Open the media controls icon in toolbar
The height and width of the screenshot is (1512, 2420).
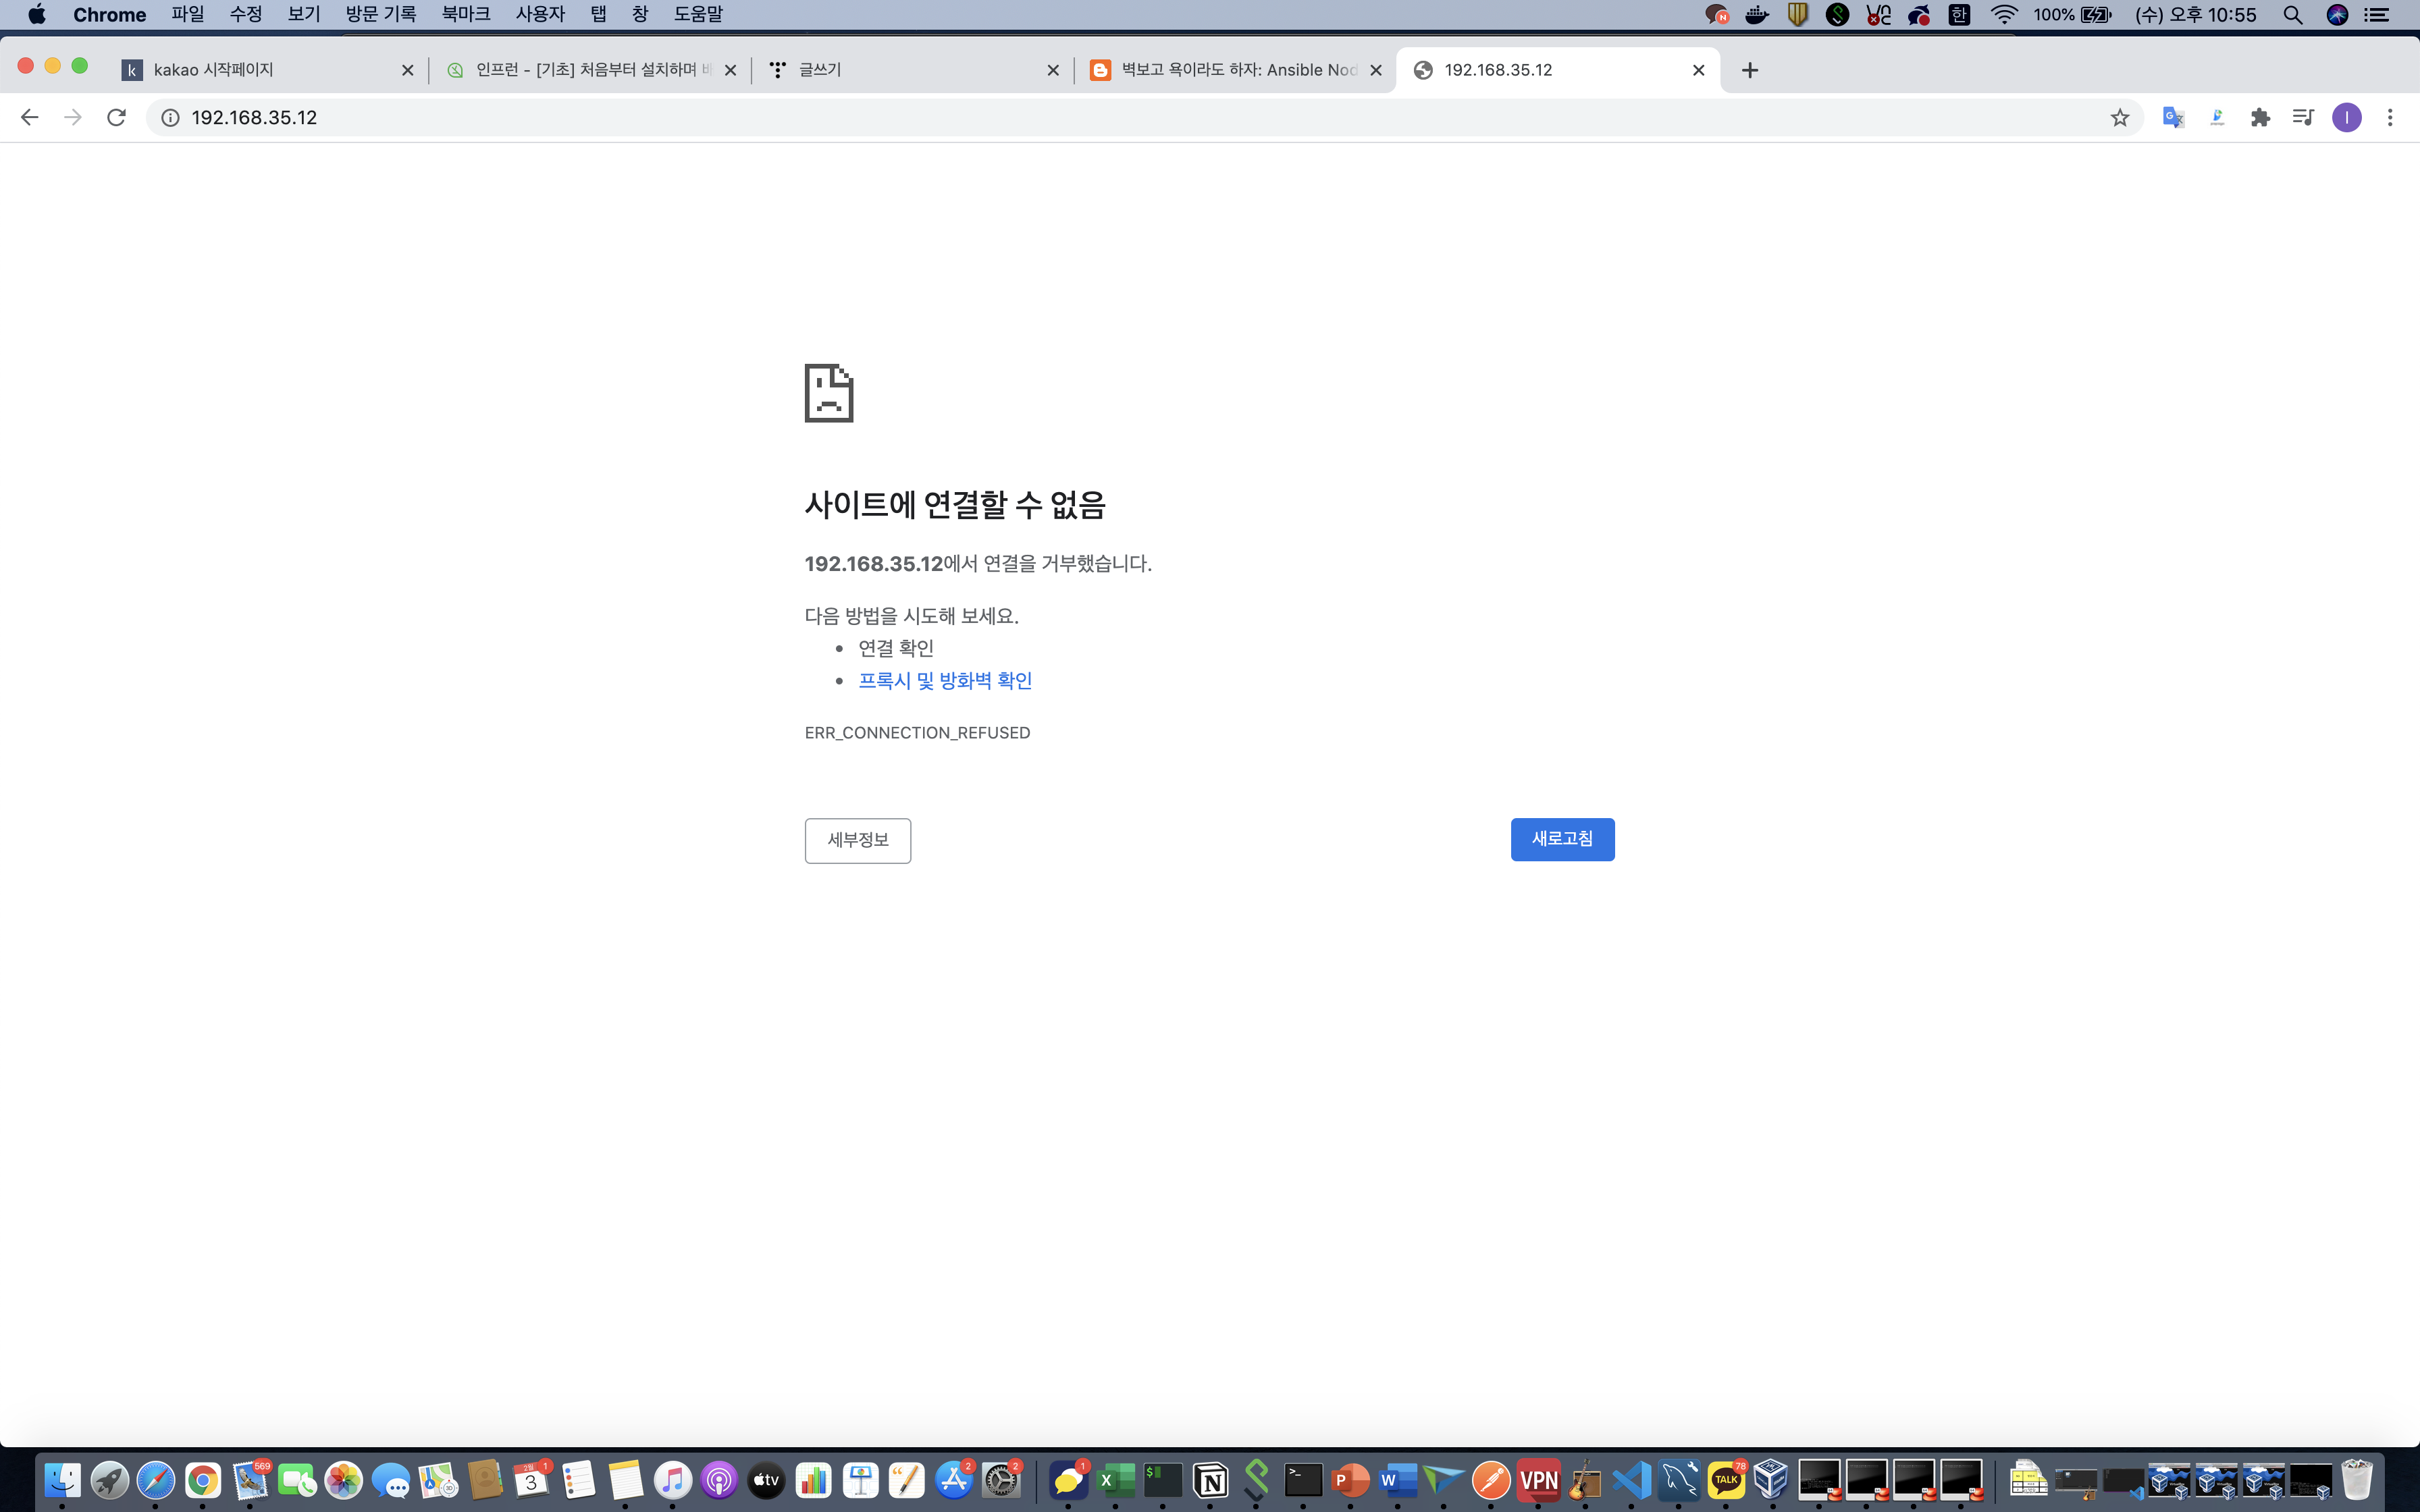[x=2303, y=118]
